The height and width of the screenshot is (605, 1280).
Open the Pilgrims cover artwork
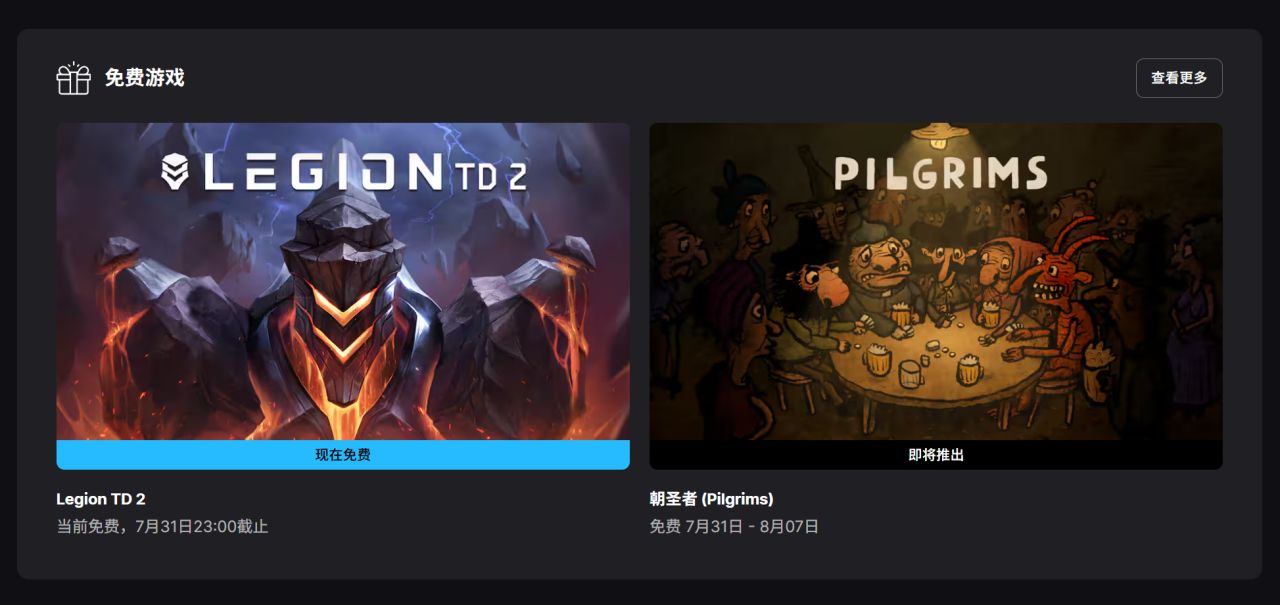[x=936, y=281]
